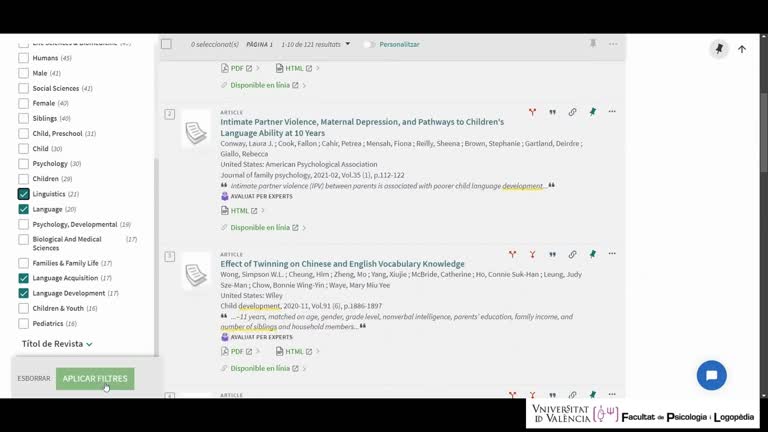Check the Siblings filter
The height and width of the screenshot is (432, 768).
pos(24,119)
